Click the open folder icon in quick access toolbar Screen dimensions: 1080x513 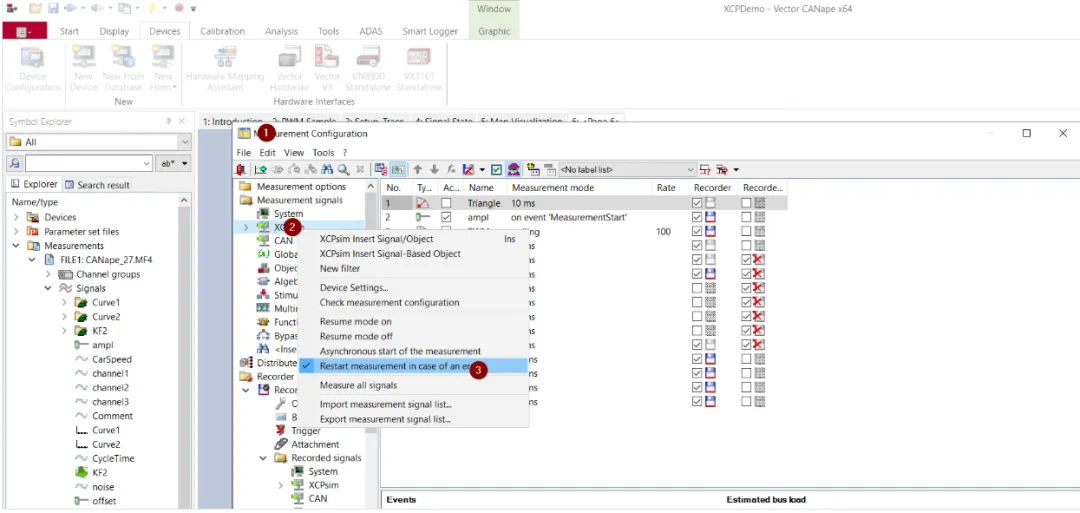pyautogui.click(x=35, y=8)
